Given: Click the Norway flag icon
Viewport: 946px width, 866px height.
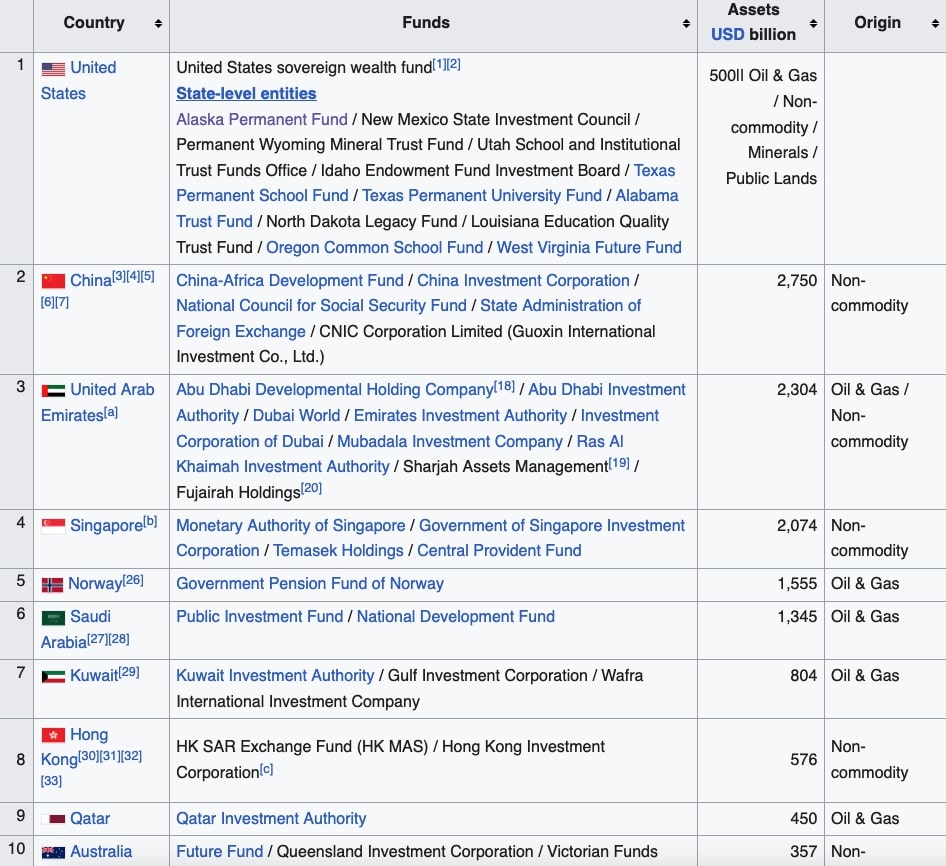Looking at the screenshot, I should point(52,585).
